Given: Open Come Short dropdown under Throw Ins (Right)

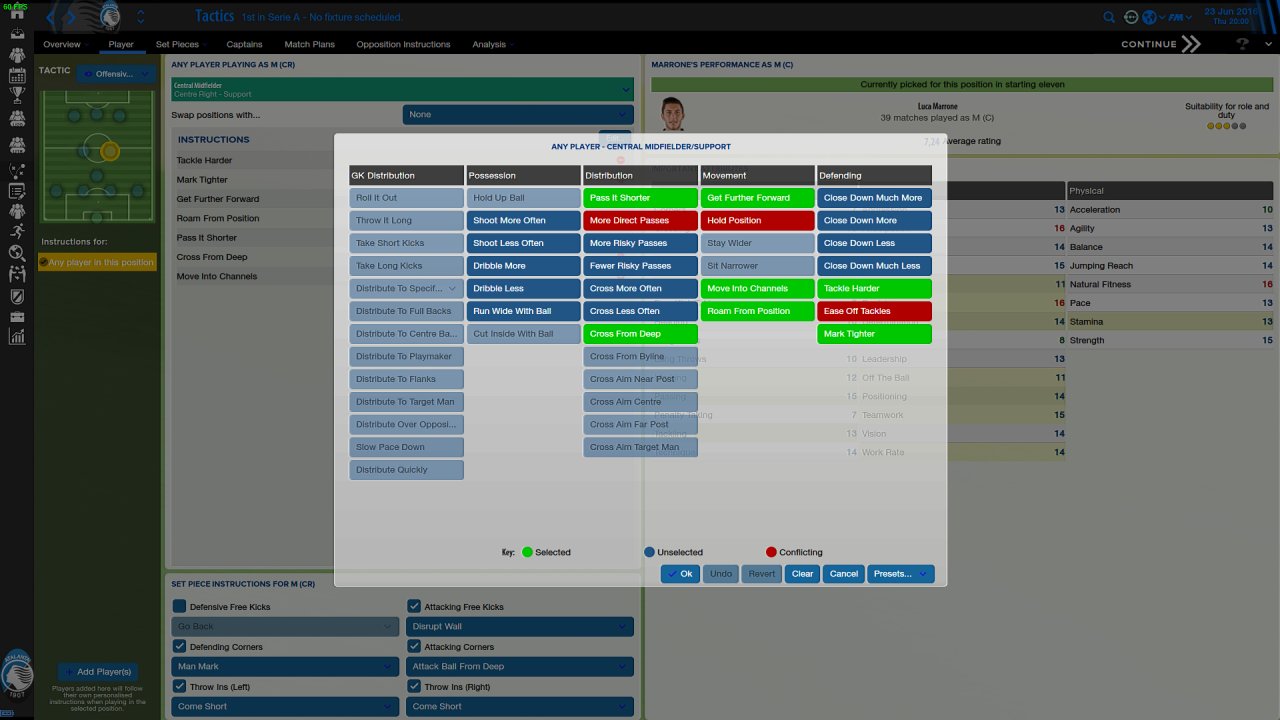Looking at the screenshot, I should click(x=520, y=707).
